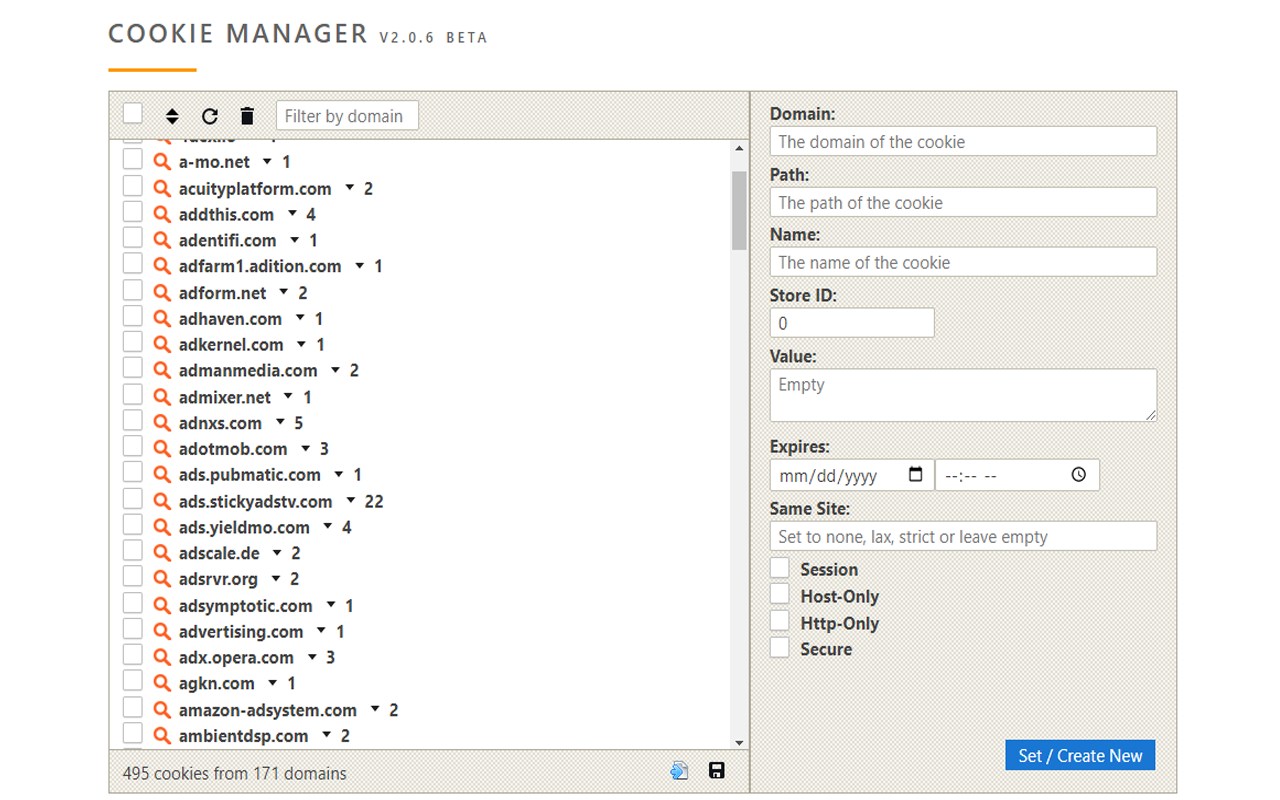Screen dimensions: 1280x800
Task: Expand the adx.opera.com dropdown arrow
Action: click(312, 657)
